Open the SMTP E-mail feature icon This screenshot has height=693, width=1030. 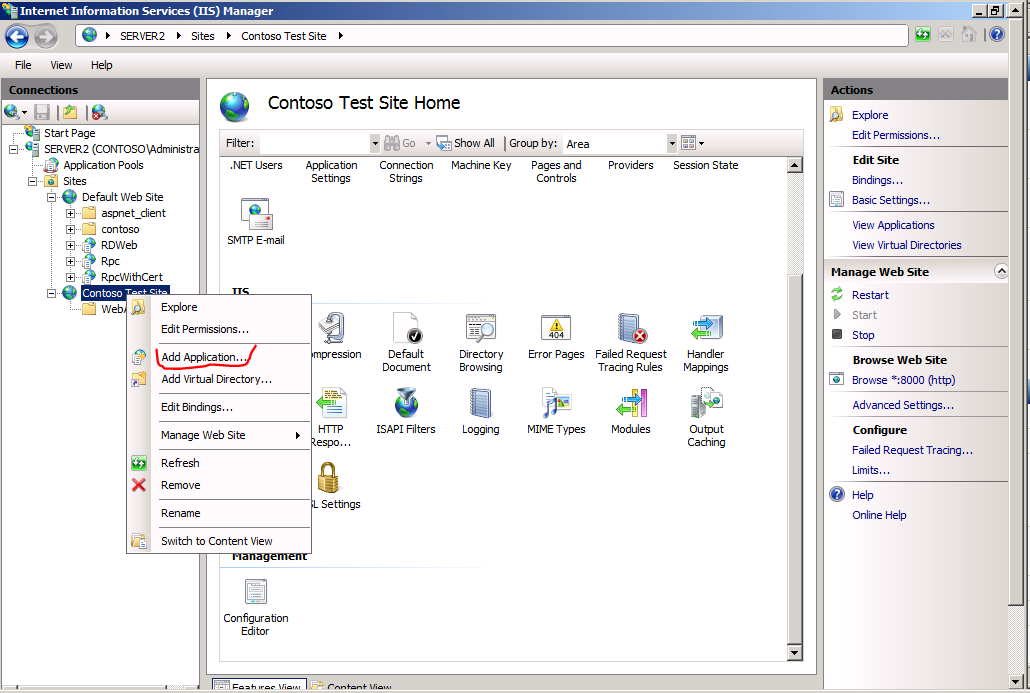pos(256,221)
